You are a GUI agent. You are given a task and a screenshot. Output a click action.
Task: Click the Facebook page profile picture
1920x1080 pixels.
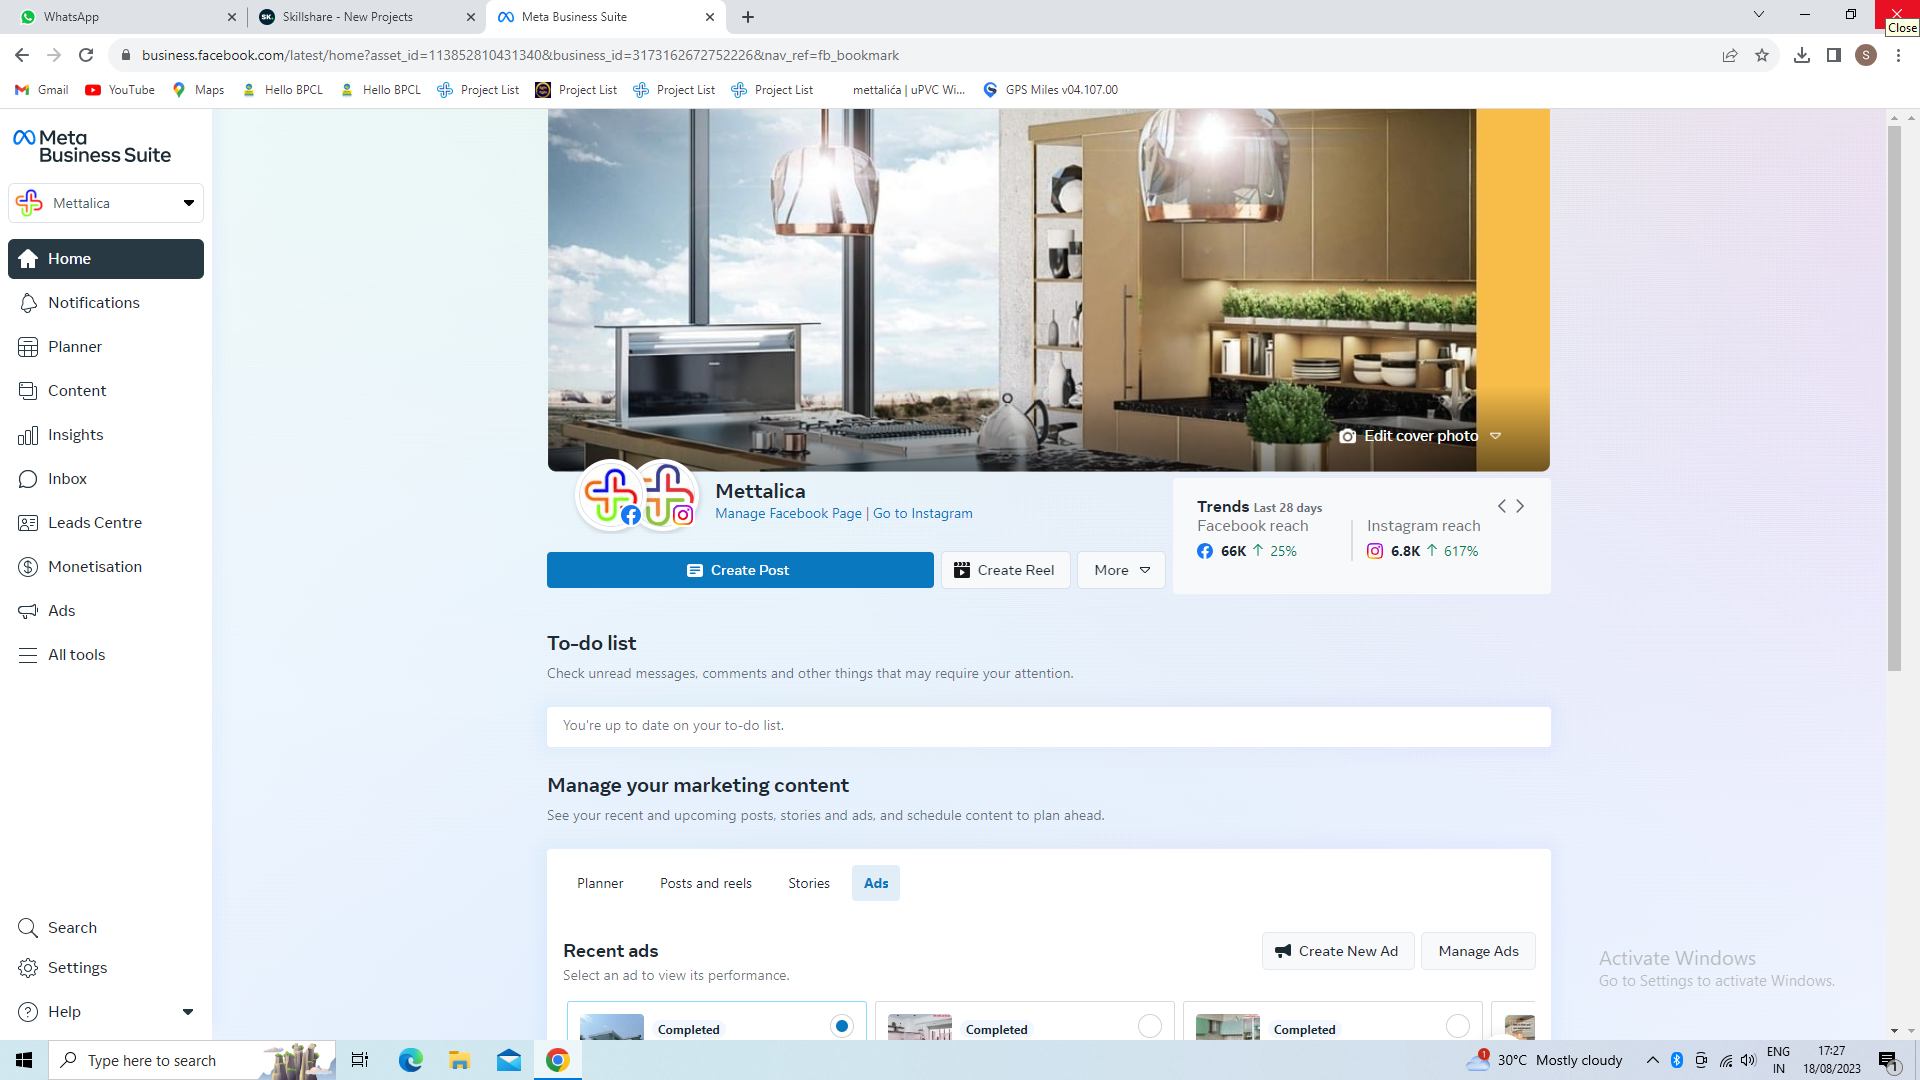point(610,495)
